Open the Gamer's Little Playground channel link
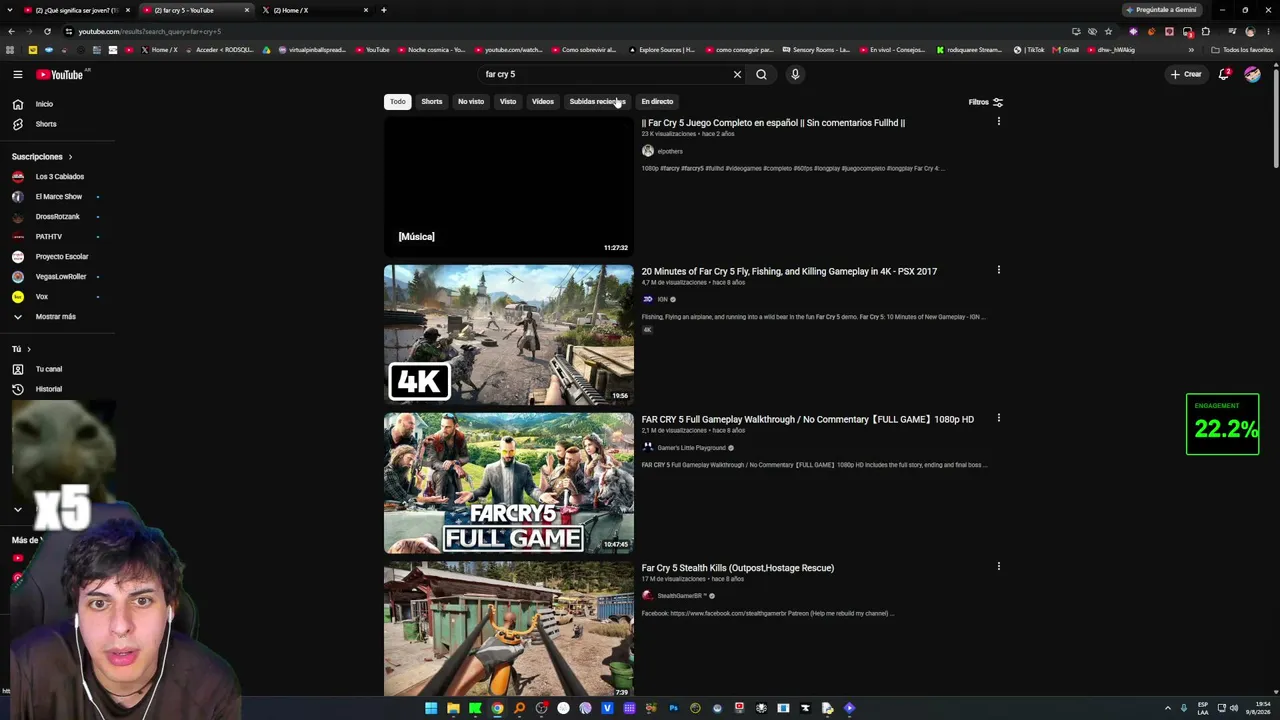The image size is (1280, 720). pos(691,448)
